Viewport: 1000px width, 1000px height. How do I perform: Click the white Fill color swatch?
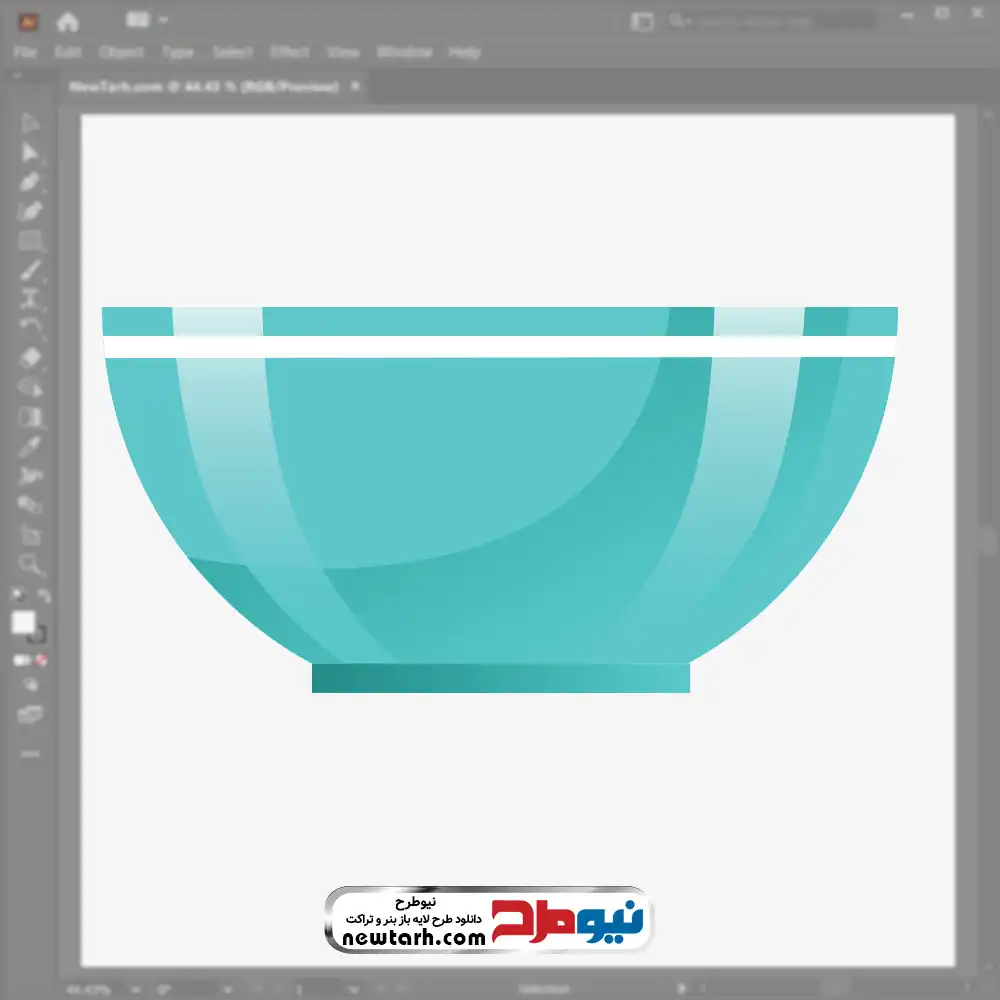click(23, 623)
